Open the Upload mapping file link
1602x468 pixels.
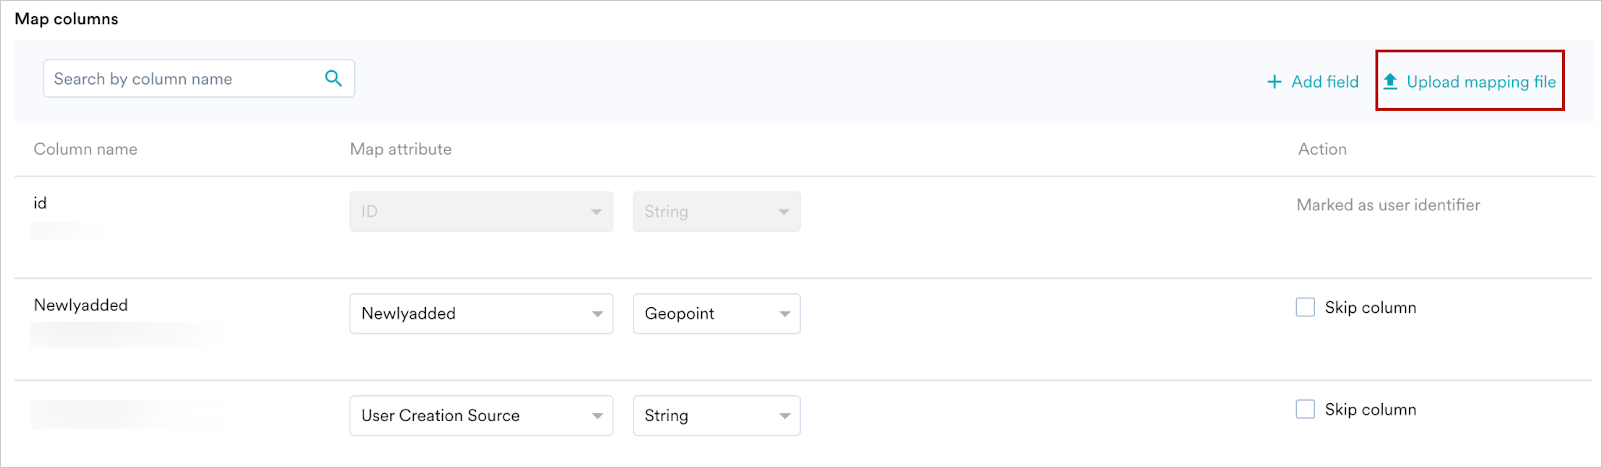click(x=1470, y=81)
